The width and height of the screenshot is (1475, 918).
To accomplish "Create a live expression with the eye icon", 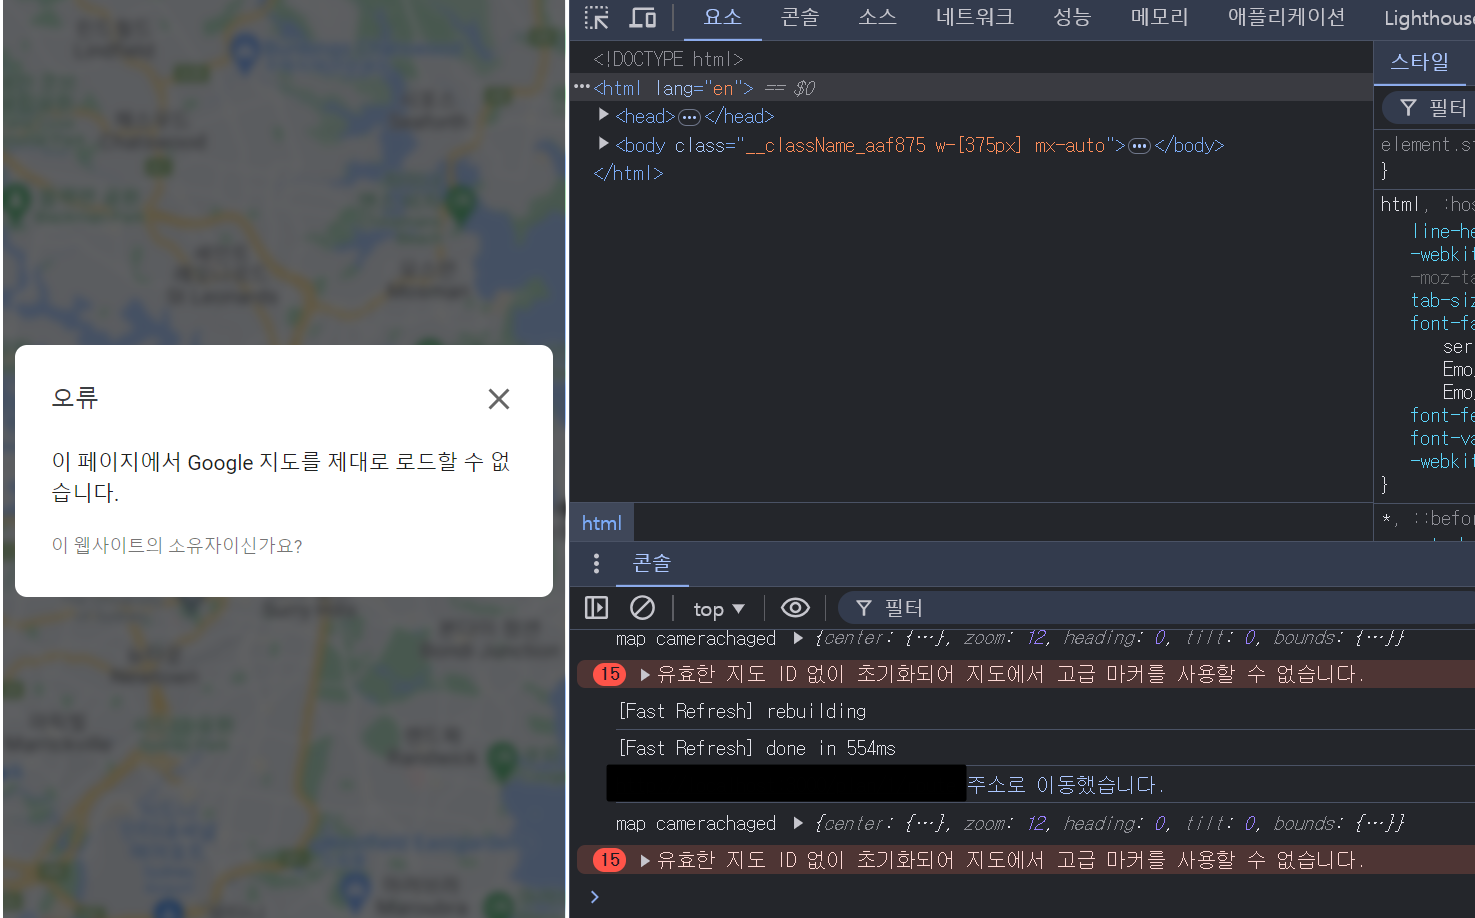I will point(795,607).
